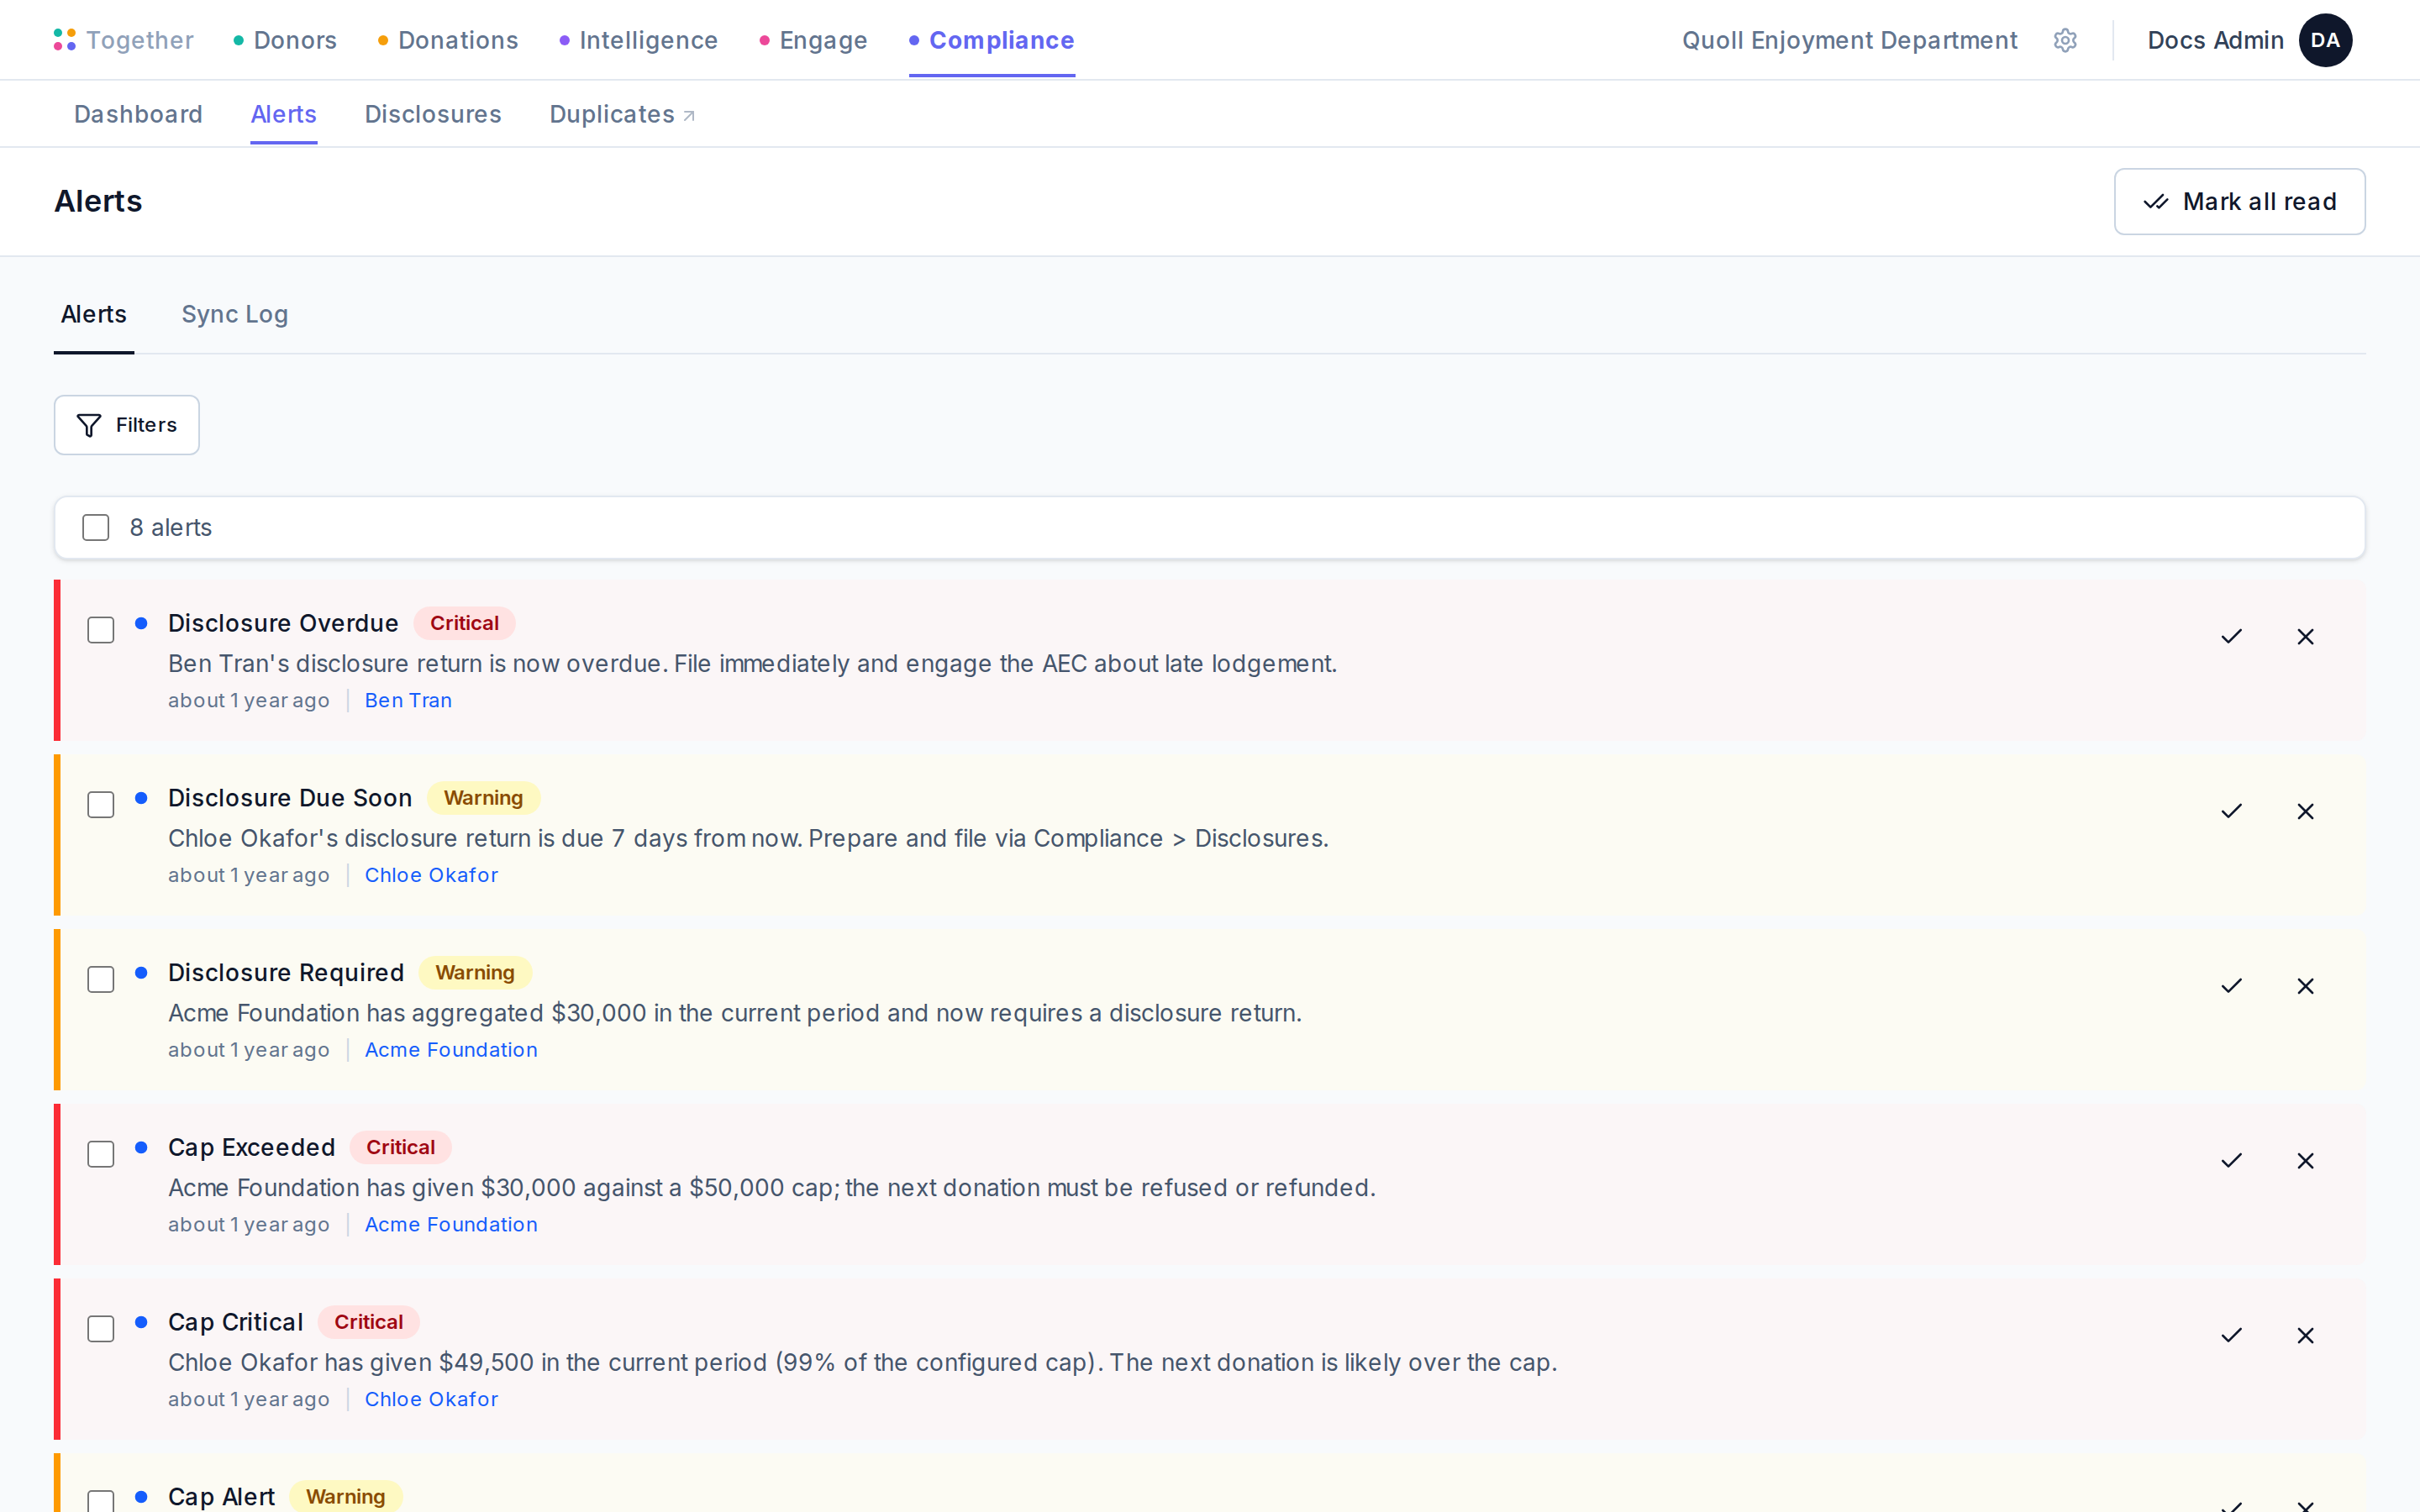Tick the Cap Exceeded checkbox

(x=101, y=1154)
